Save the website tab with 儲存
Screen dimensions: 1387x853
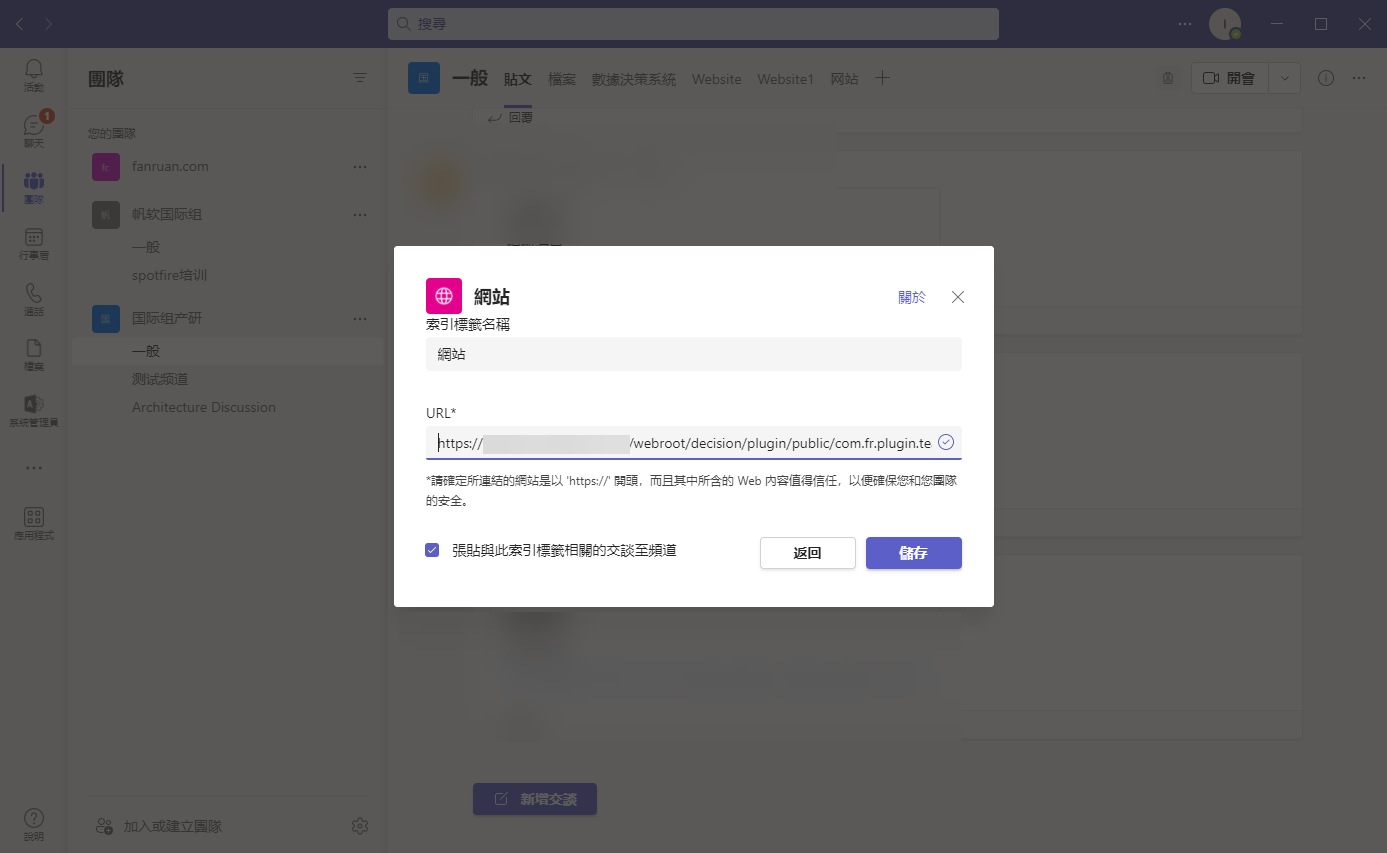tap(913, 552)
